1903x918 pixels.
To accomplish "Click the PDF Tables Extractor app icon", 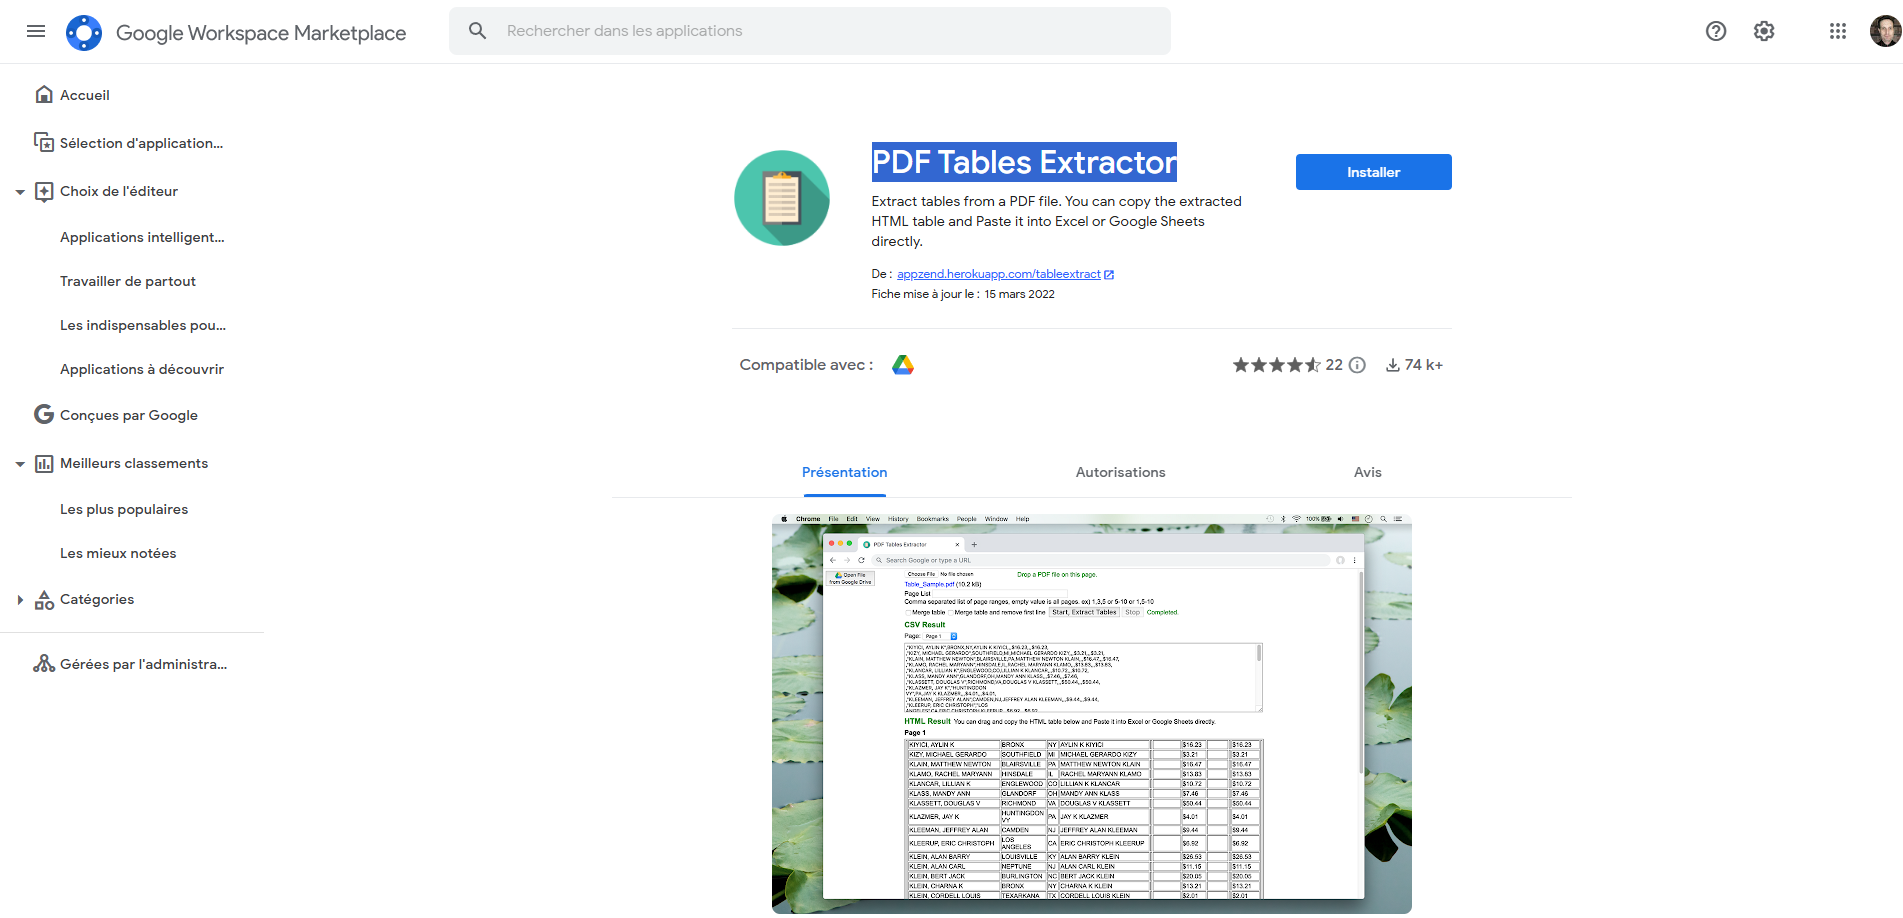I will (x=782, y=198).
